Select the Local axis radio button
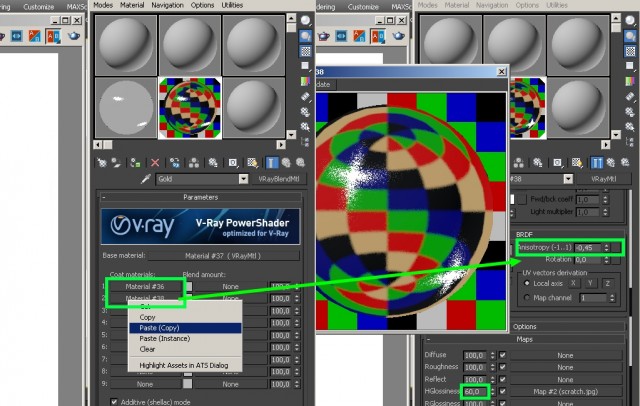The image size is (640, 406). (527, 283)
